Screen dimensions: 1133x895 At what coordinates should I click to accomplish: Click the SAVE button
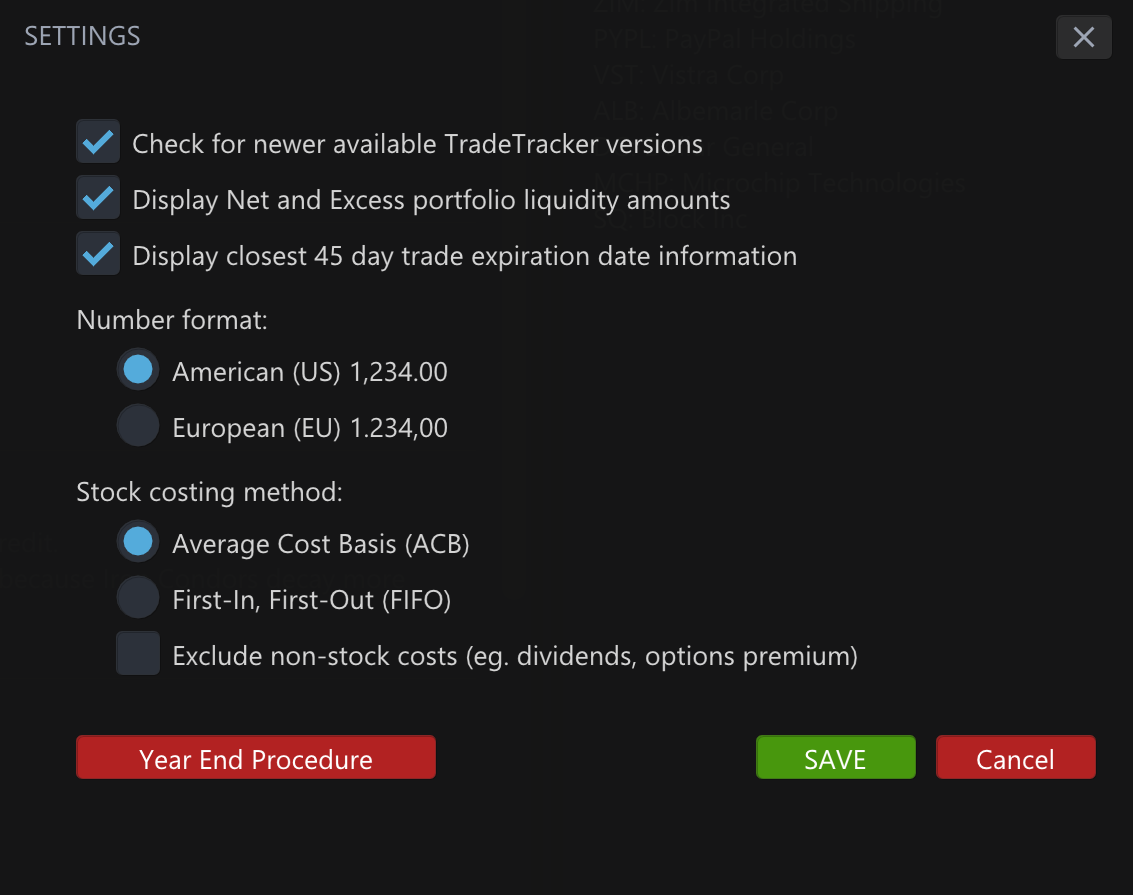[835, 757]
